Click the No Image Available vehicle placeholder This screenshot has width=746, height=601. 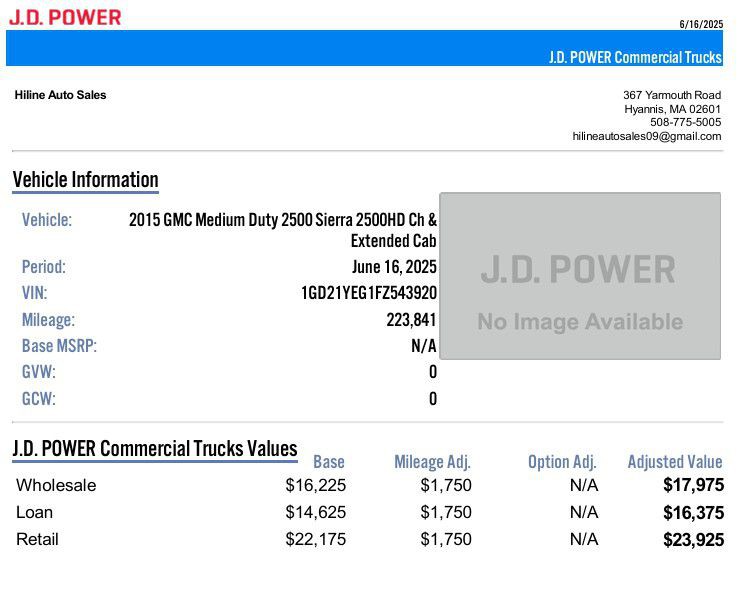coord(580,276)
